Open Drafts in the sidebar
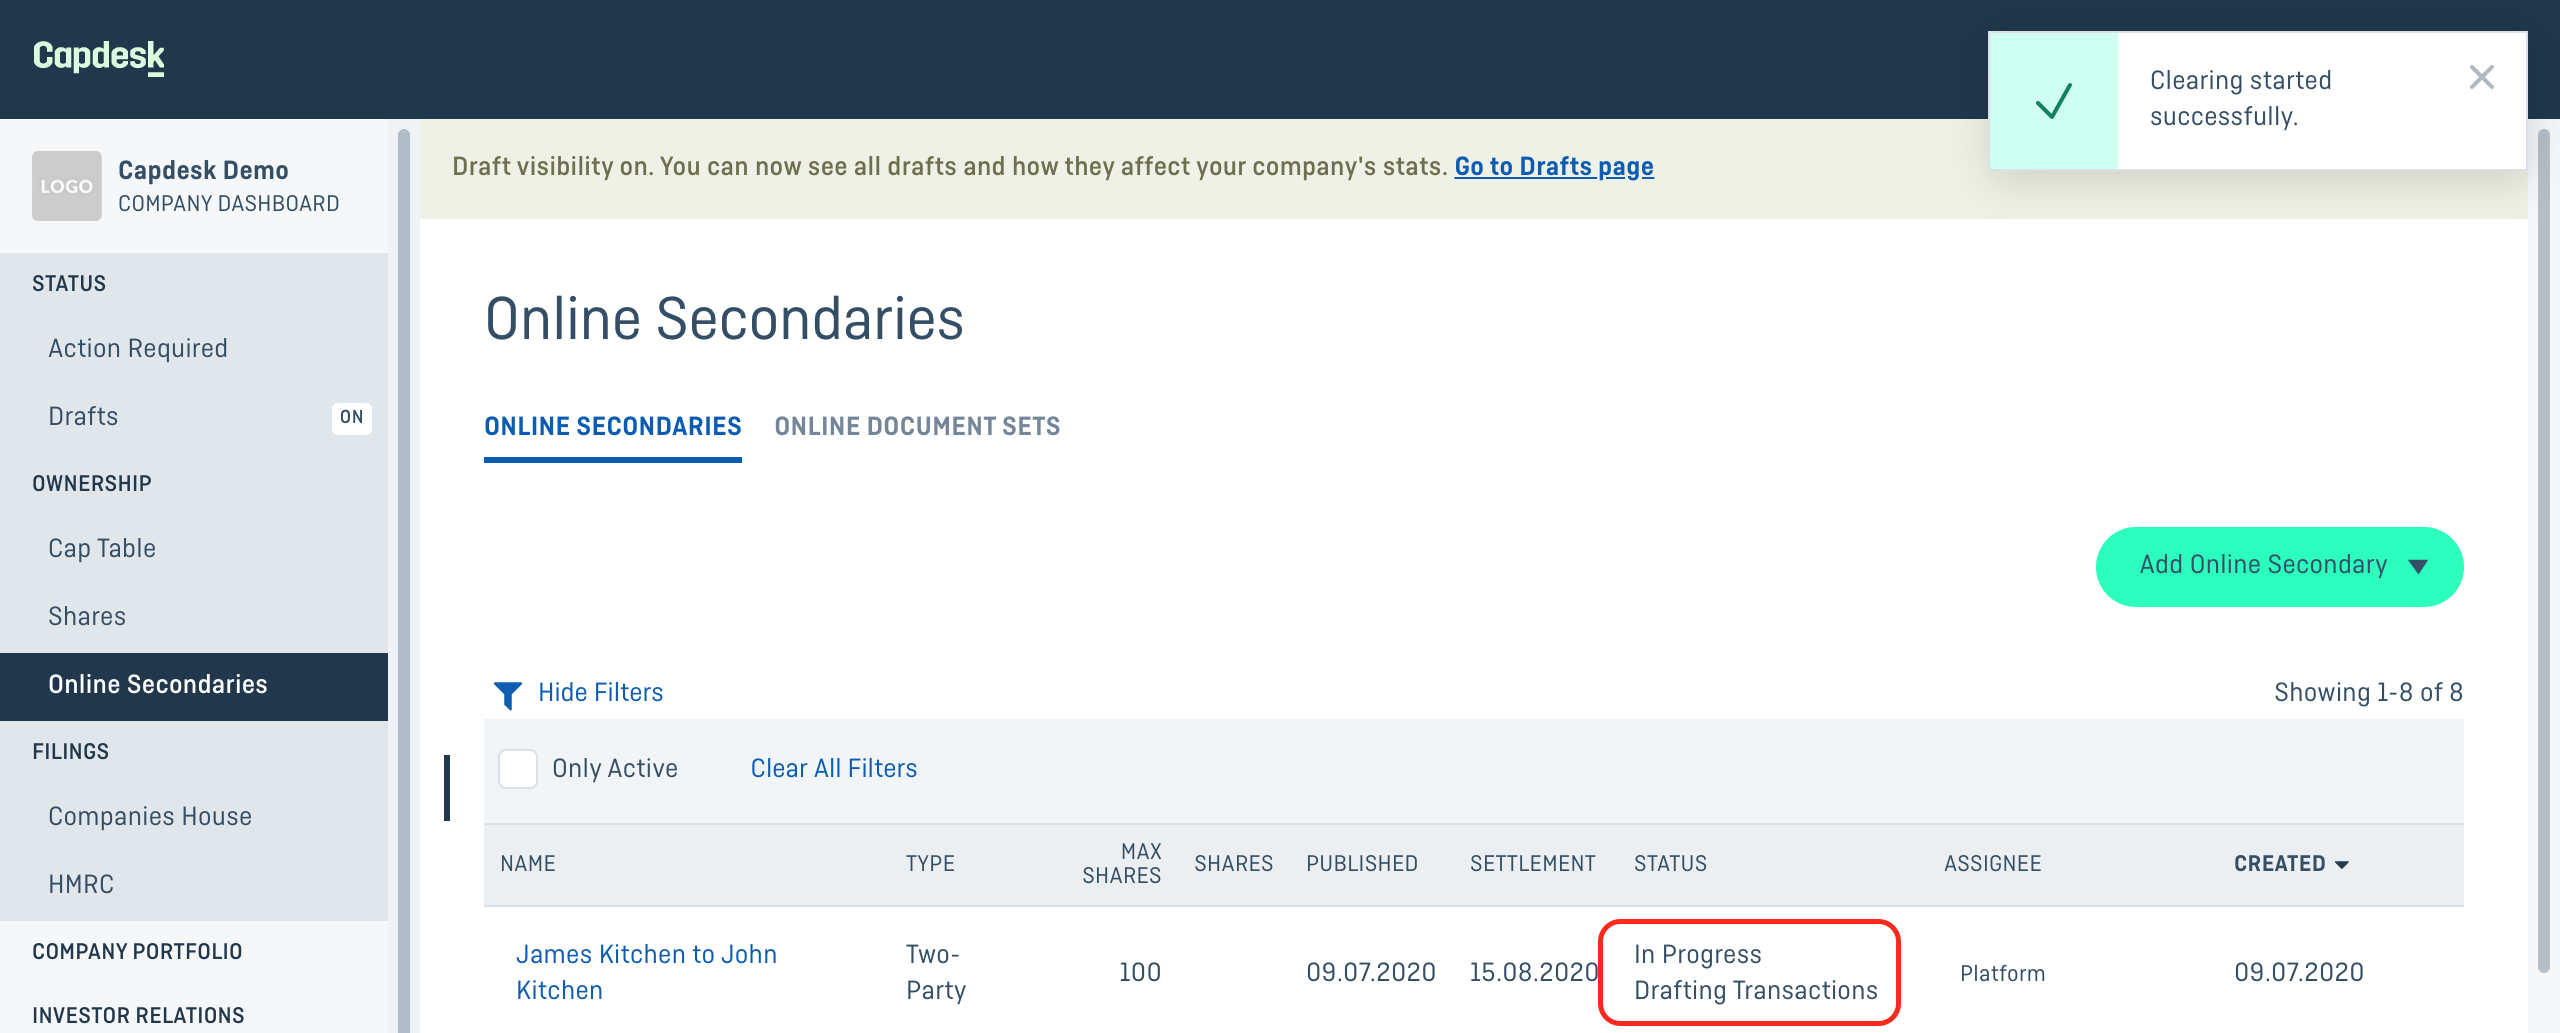The image size is (2560, 1033). (83, 417)
